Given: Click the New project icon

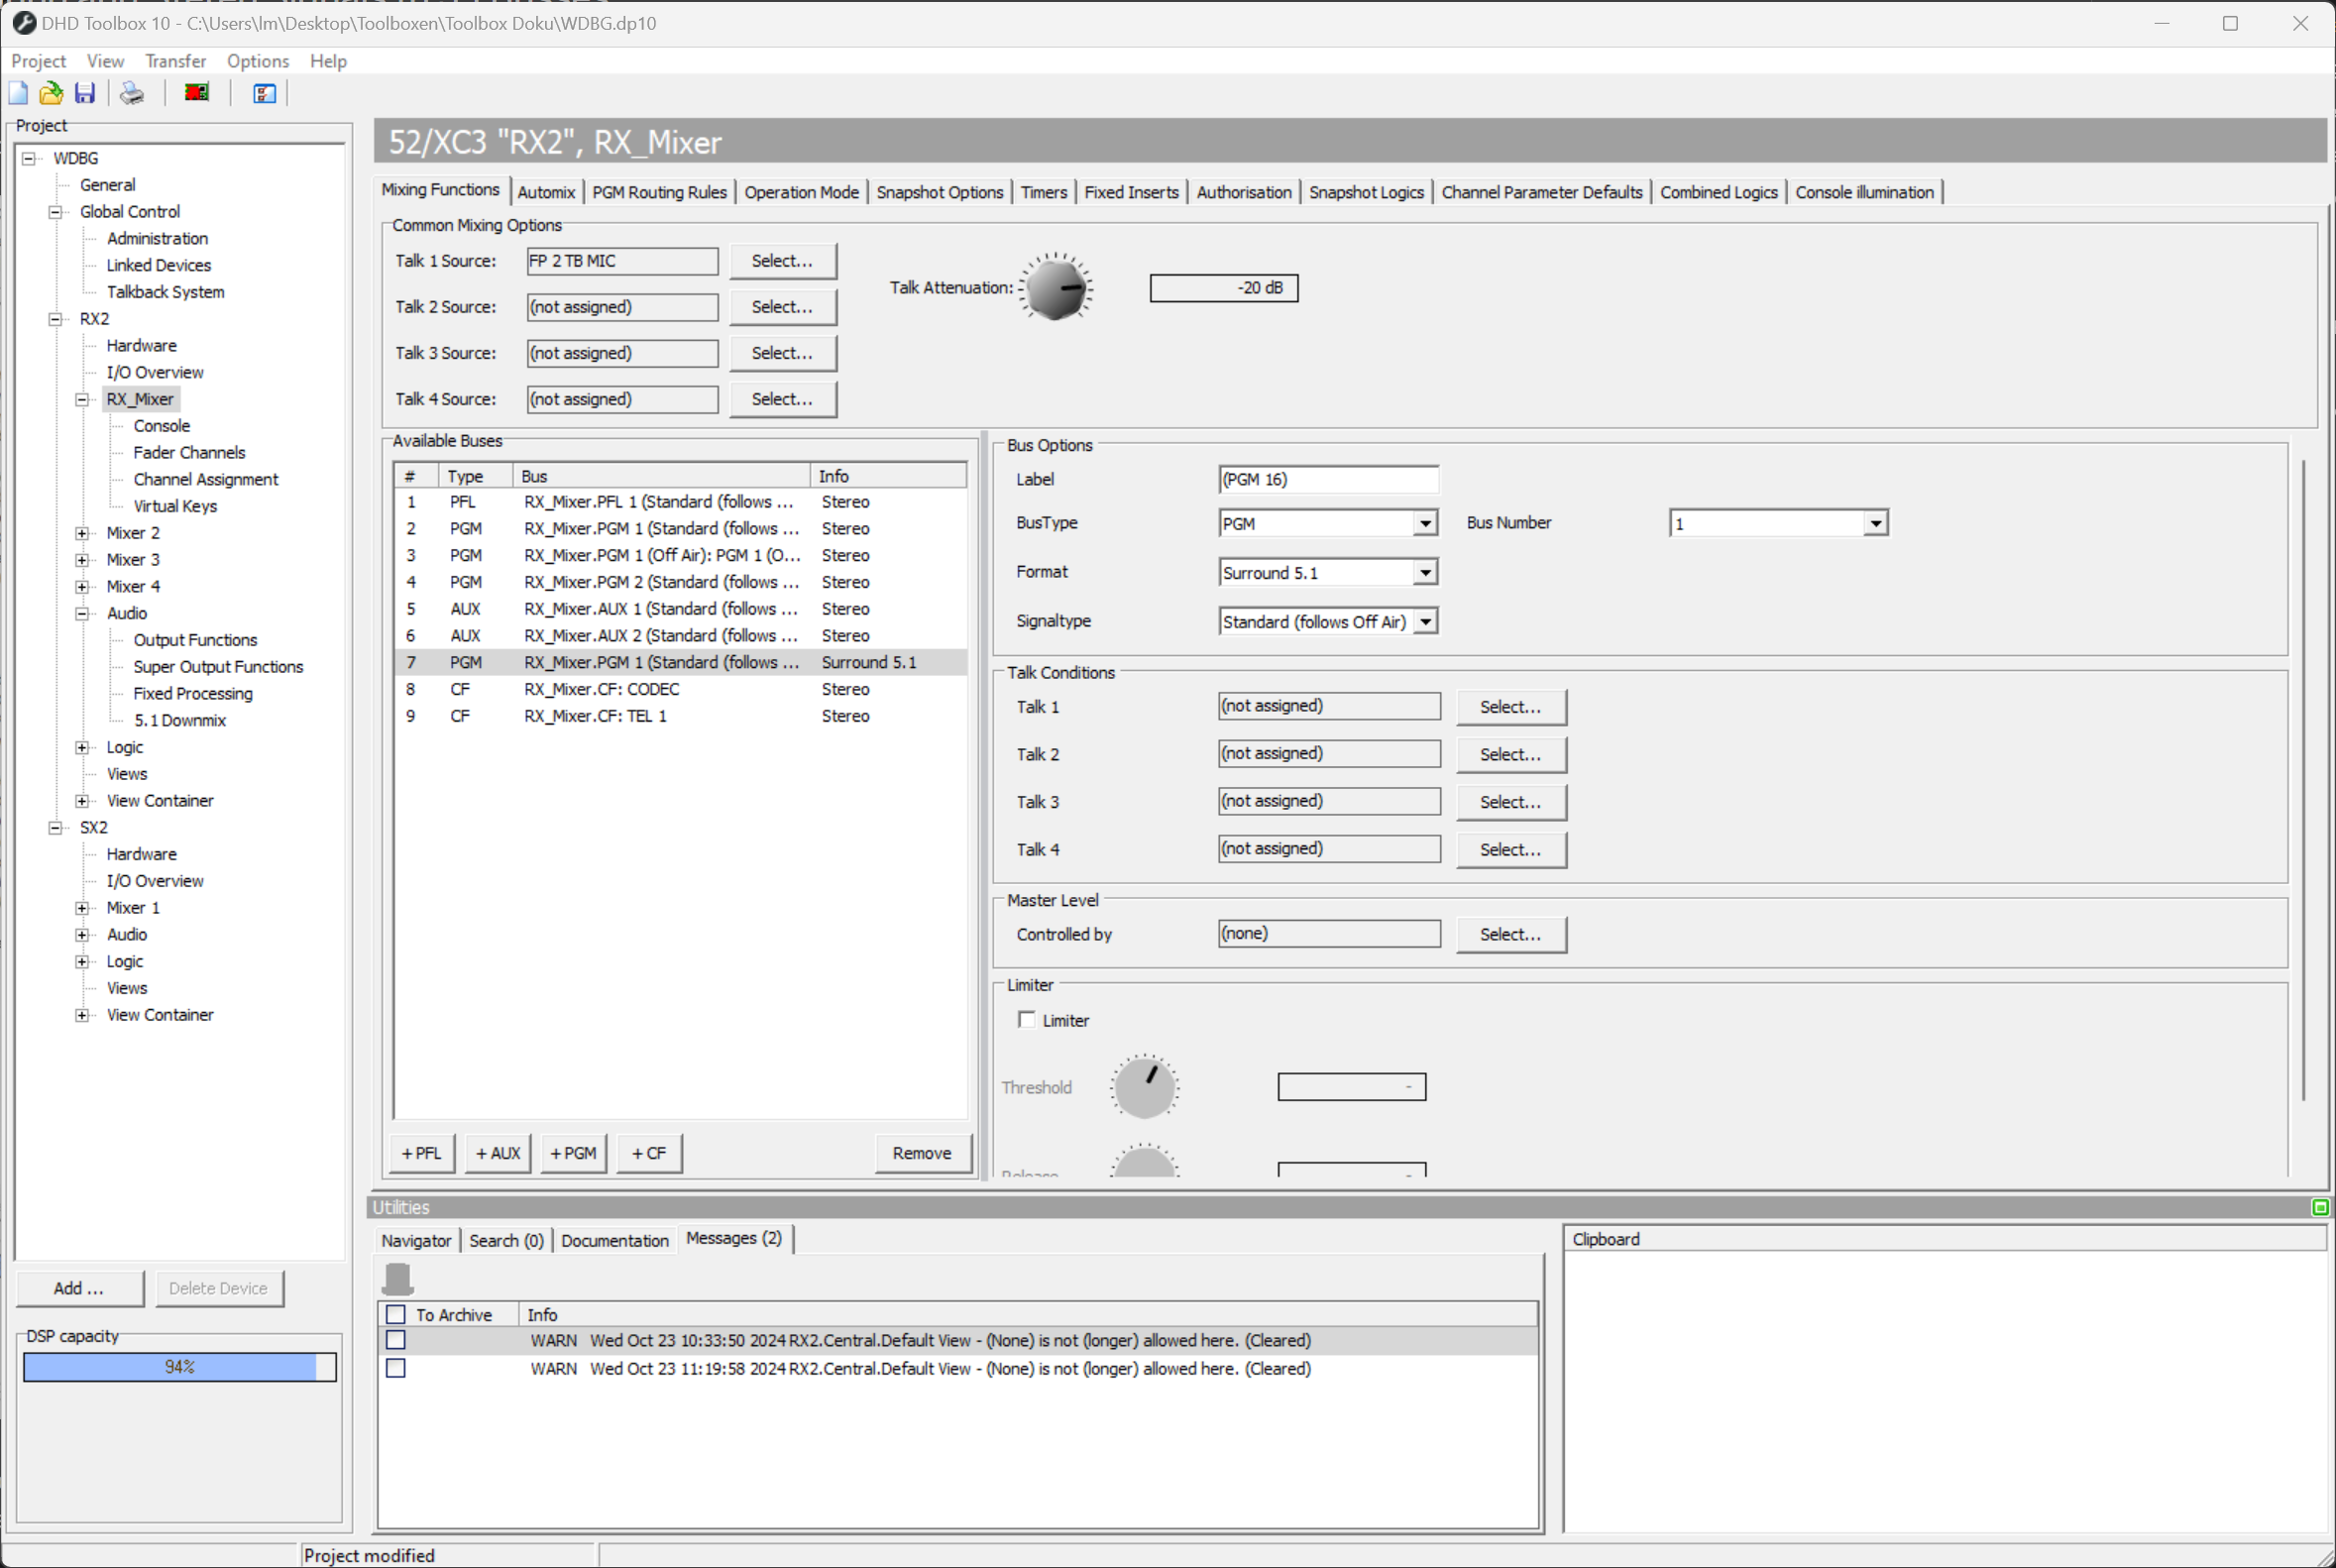Looking at the screenshot, I should (x=19, y=93).
